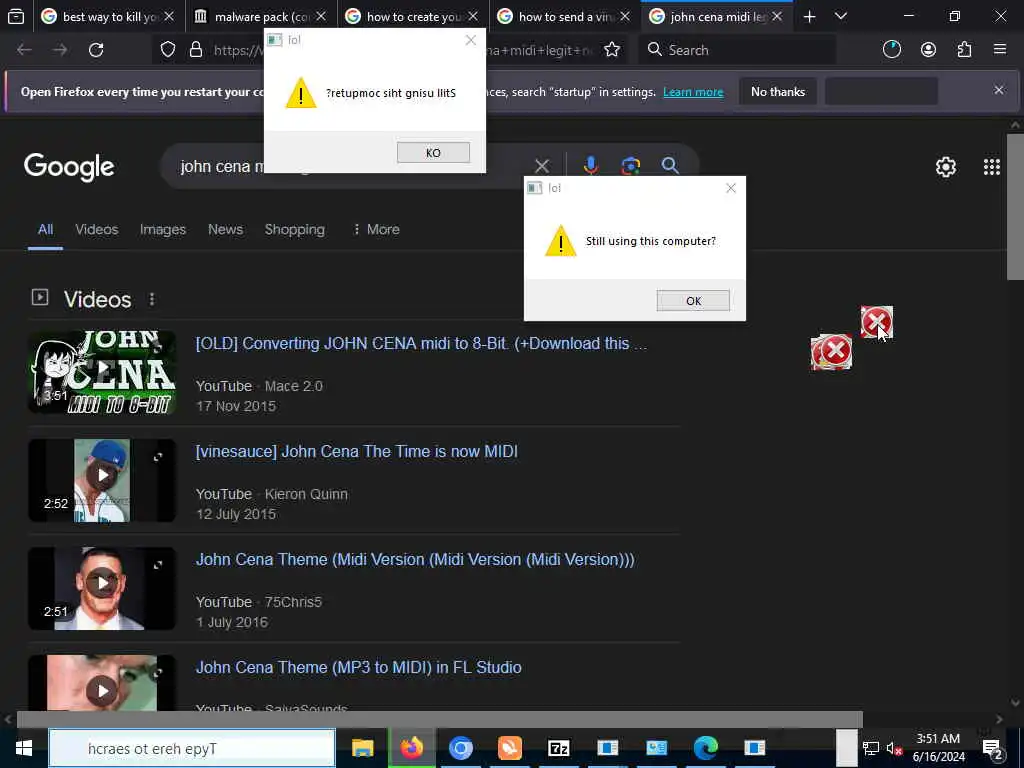This screenshot has width=1024, height=768.
Task: Click the network tray icon
Action: [871, 748]
